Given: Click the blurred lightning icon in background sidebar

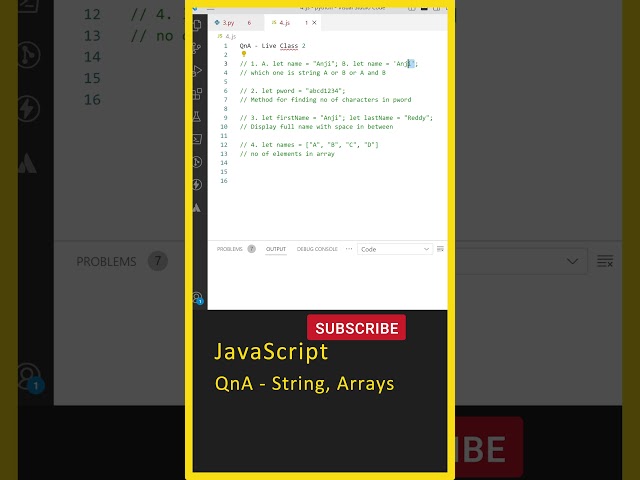Looking at the screenshot, I should [28, 109].
